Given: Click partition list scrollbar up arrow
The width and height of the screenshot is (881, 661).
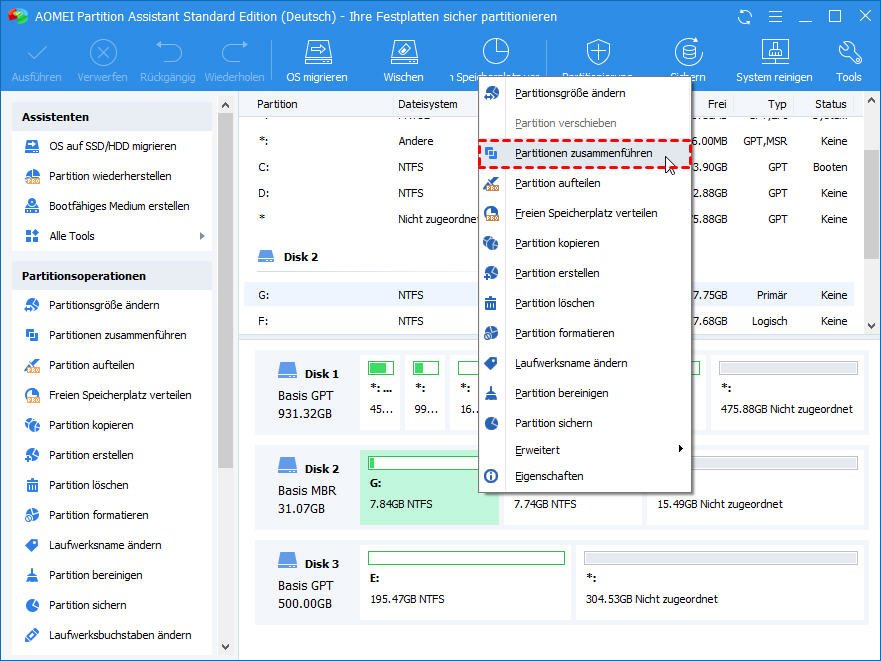Looking at the screenshot, I should [x=871, y=101].
